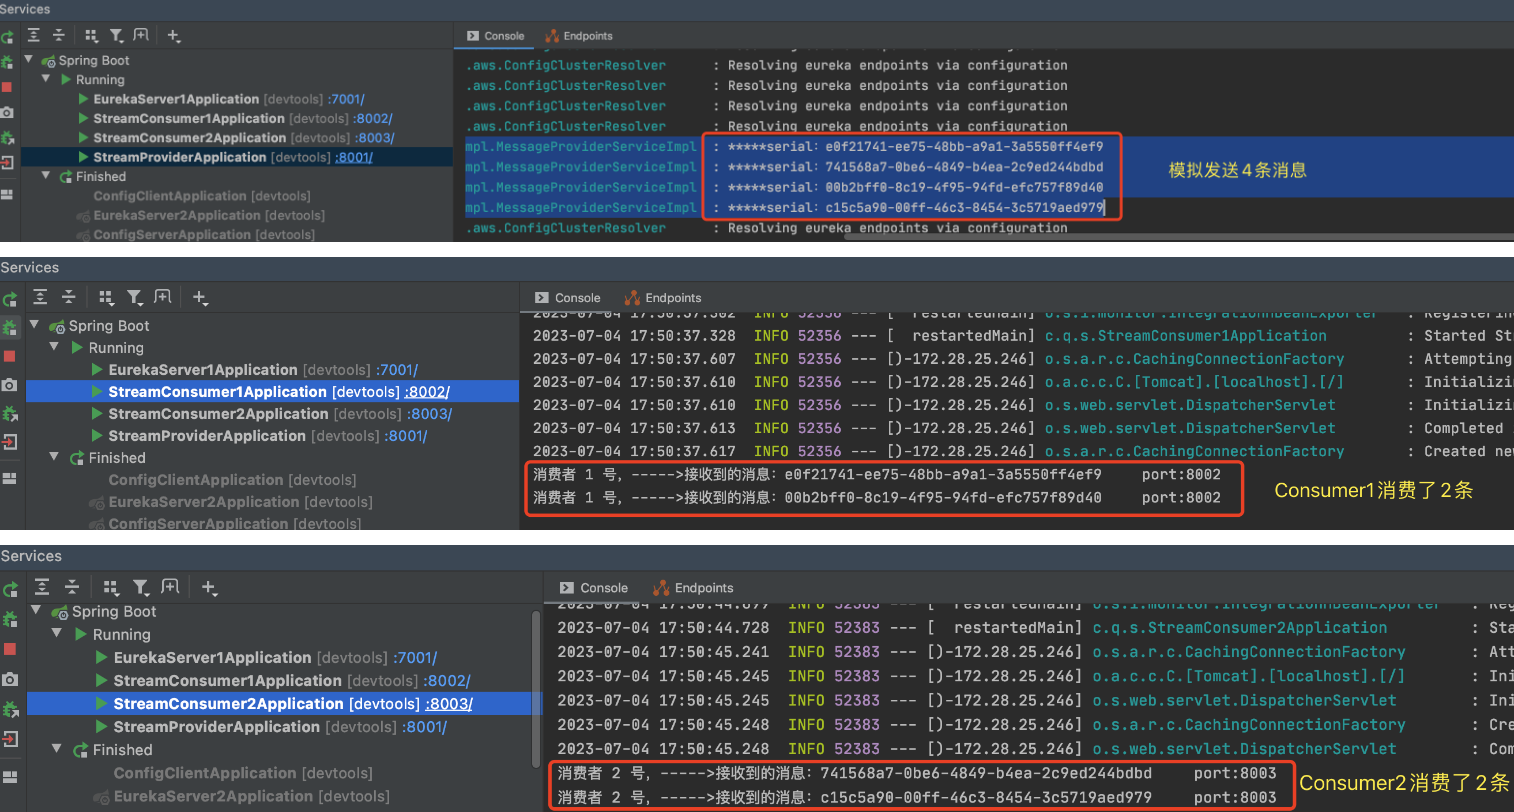Viewport: 1514px width, 812px height.
Task: Click Rerun in Debug bug icon, middle panel
Action: [9, 327]
